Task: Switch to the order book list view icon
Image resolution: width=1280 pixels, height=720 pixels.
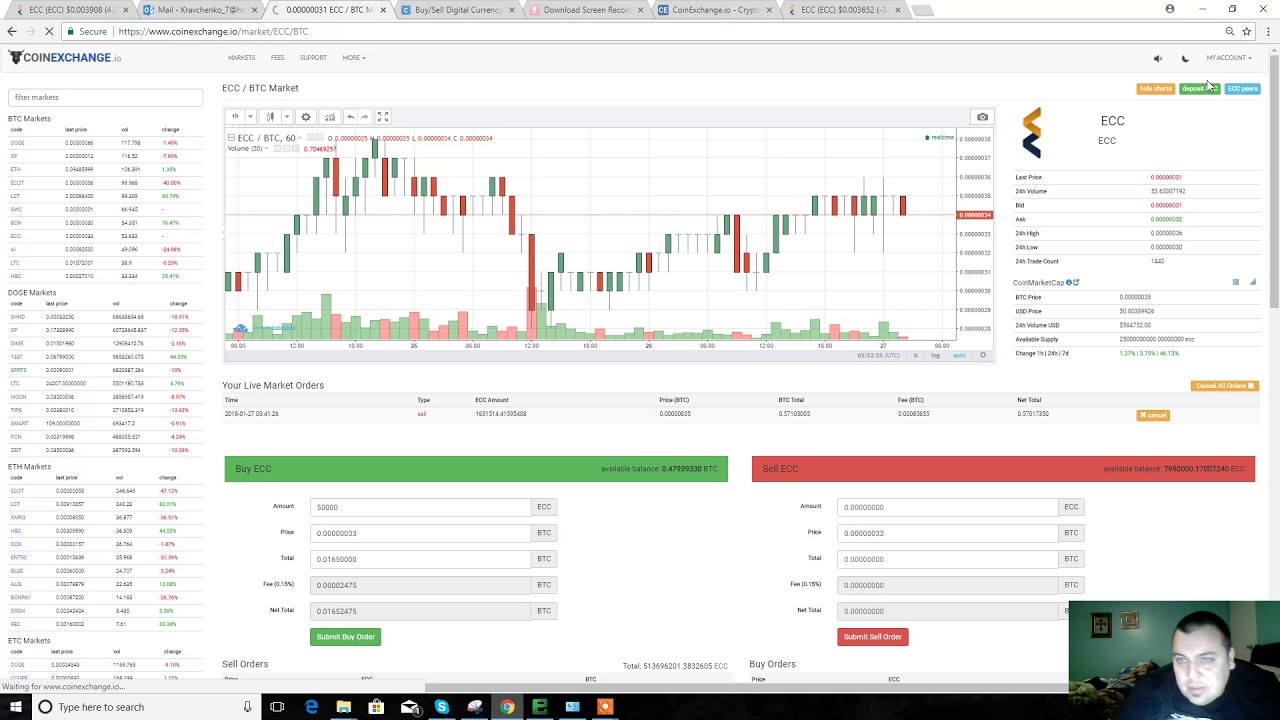Action: [1235, 283]
